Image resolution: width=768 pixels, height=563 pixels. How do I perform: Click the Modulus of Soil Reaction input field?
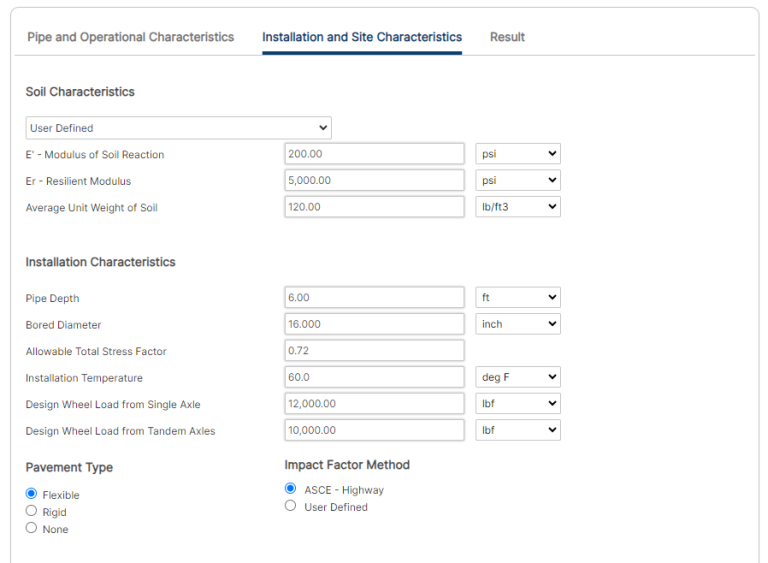374,154
